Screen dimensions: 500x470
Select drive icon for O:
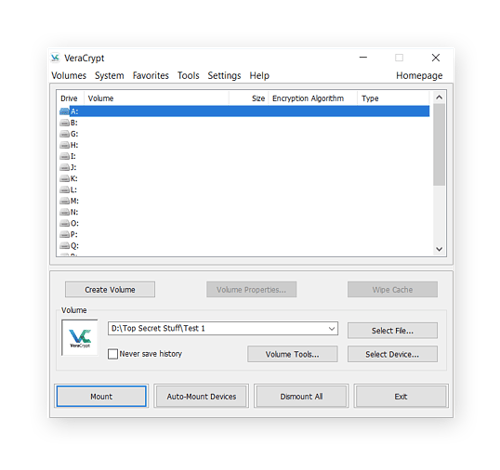(x=64, y=223)
